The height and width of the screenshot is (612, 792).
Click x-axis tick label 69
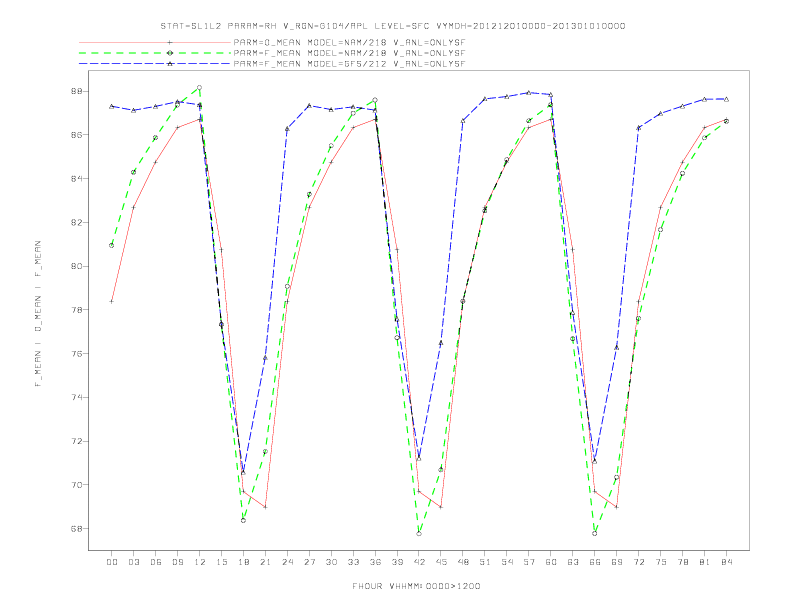[617, 562]
